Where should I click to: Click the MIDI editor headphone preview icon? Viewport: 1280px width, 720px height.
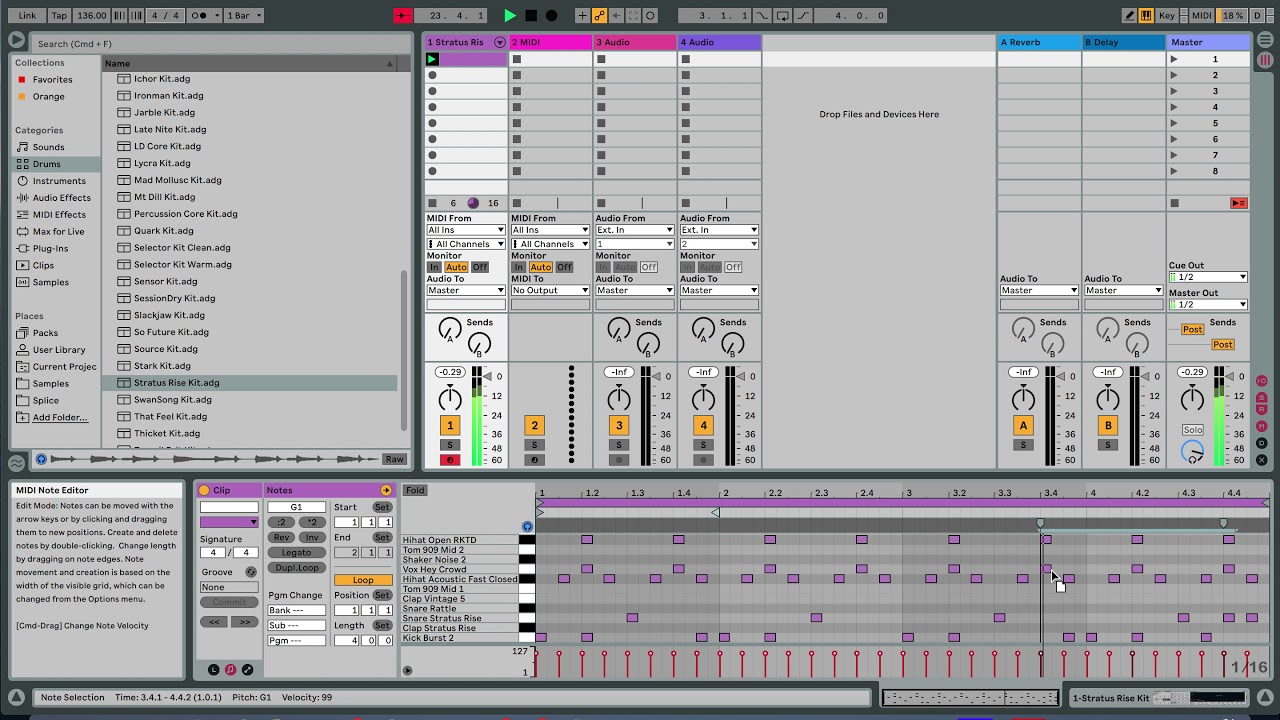tap(527, 526)
